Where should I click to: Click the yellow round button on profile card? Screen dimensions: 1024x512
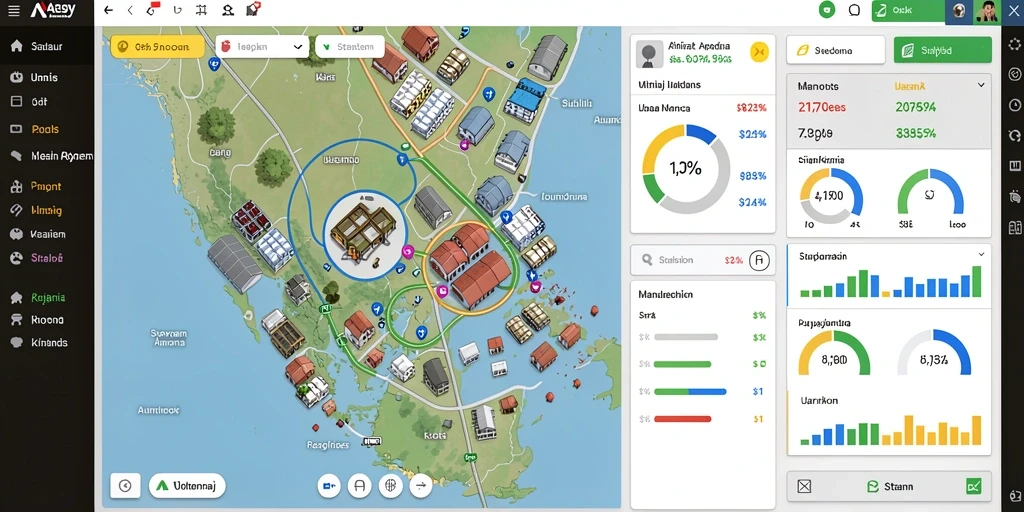pos(758,52)
